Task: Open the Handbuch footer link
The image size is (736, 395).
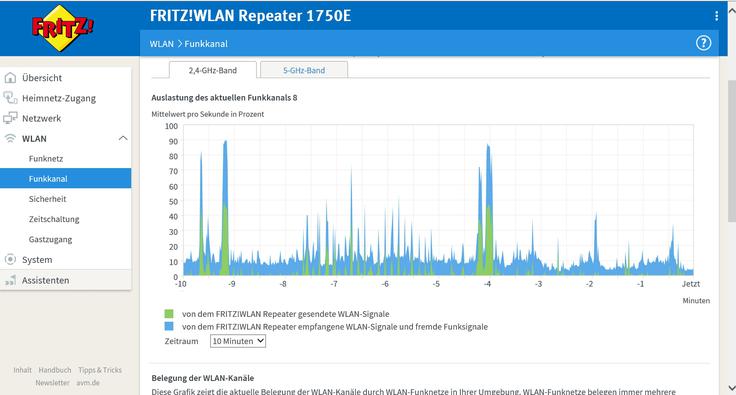Action: coord(55,370)
